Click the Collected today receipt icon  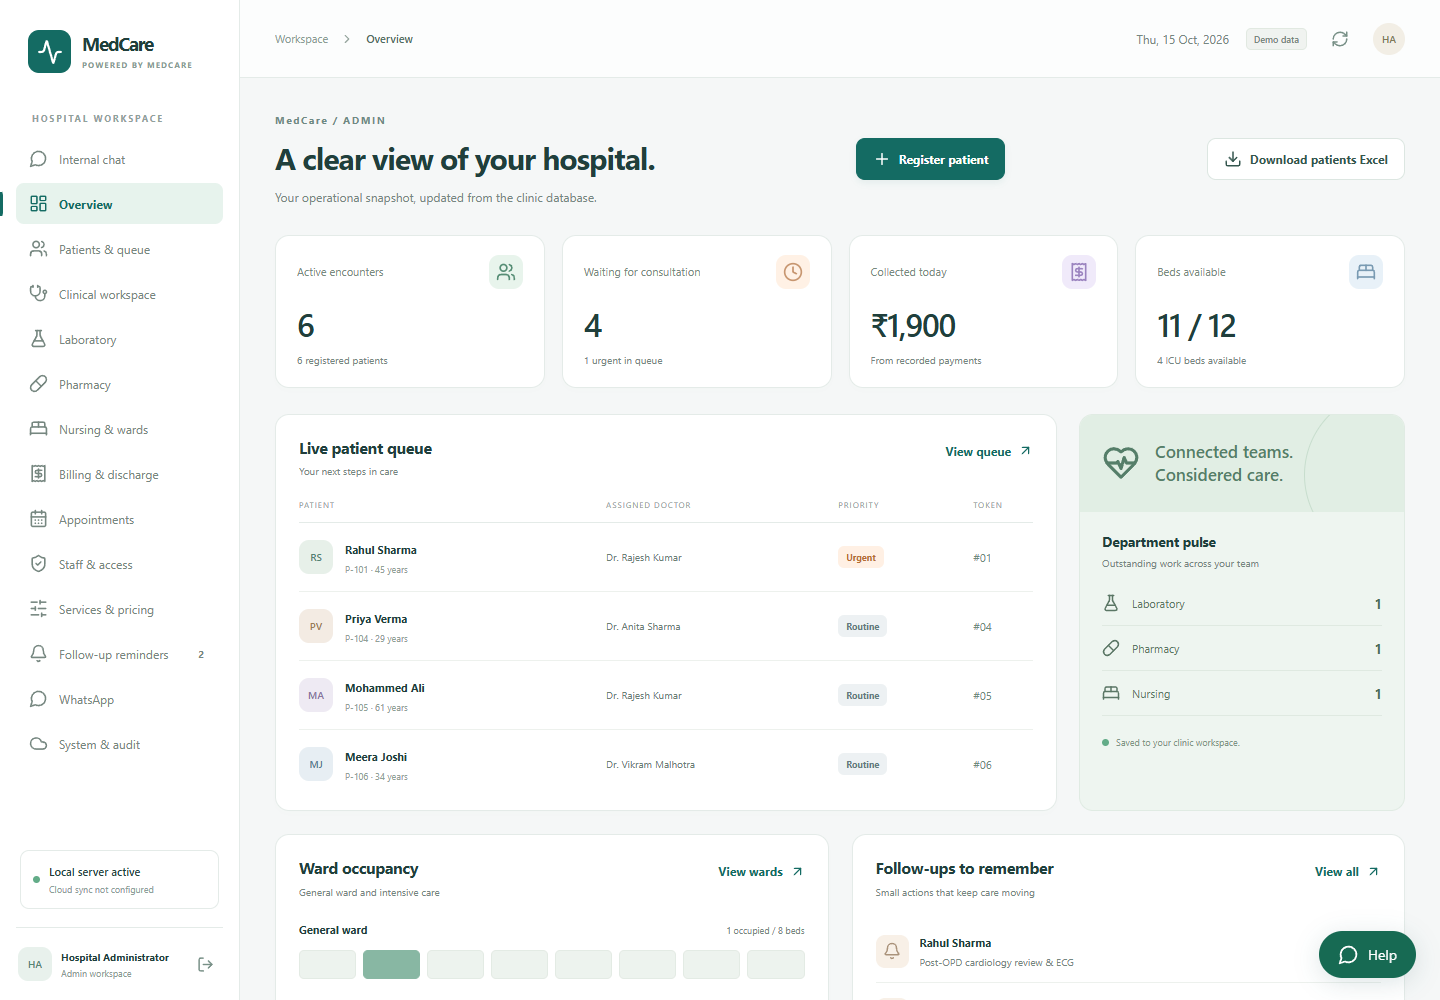pyautogui.click(x=1079, y=272)
